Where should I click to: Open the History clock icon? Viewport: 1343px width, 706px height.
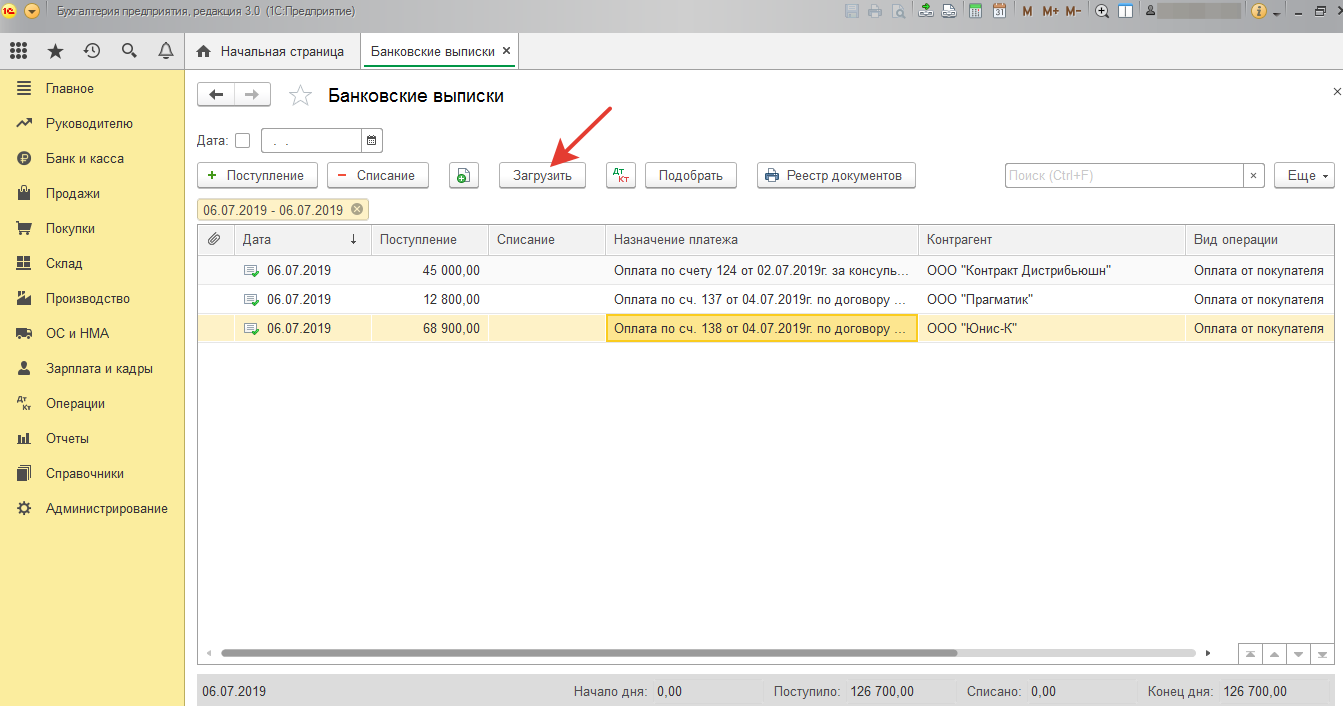pos(92,51)
